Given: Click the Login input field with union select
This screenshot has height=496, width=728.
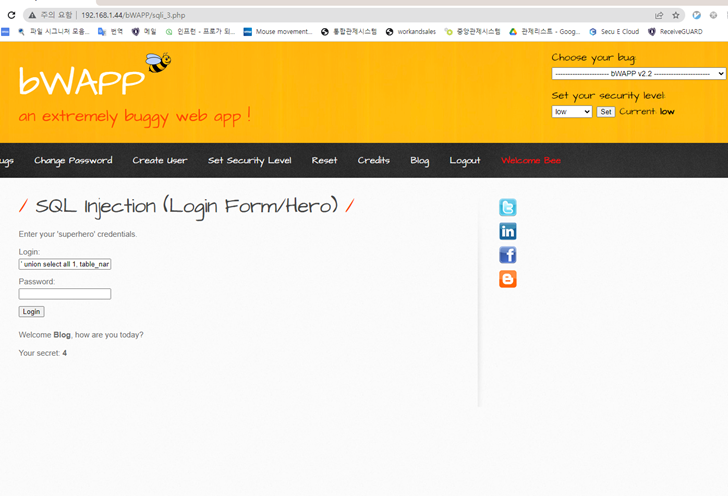Looking at the screenshot, I should point(65,264).
